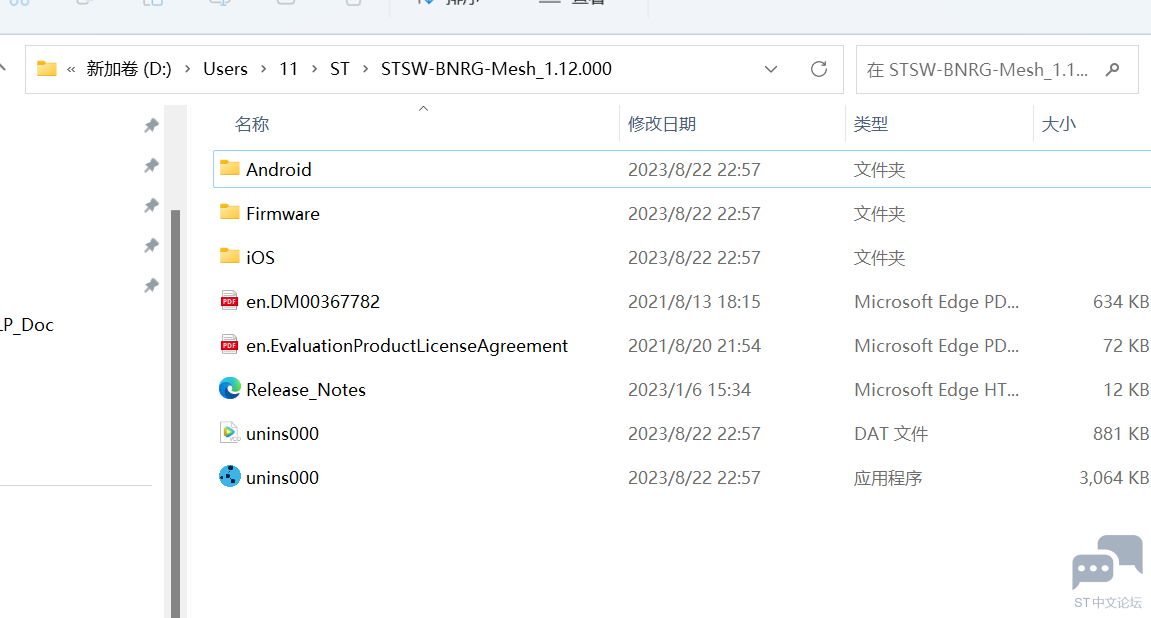1151x618 pixels.
Task: Click the unins000 DAT file icon
Action: click(230, 432)
